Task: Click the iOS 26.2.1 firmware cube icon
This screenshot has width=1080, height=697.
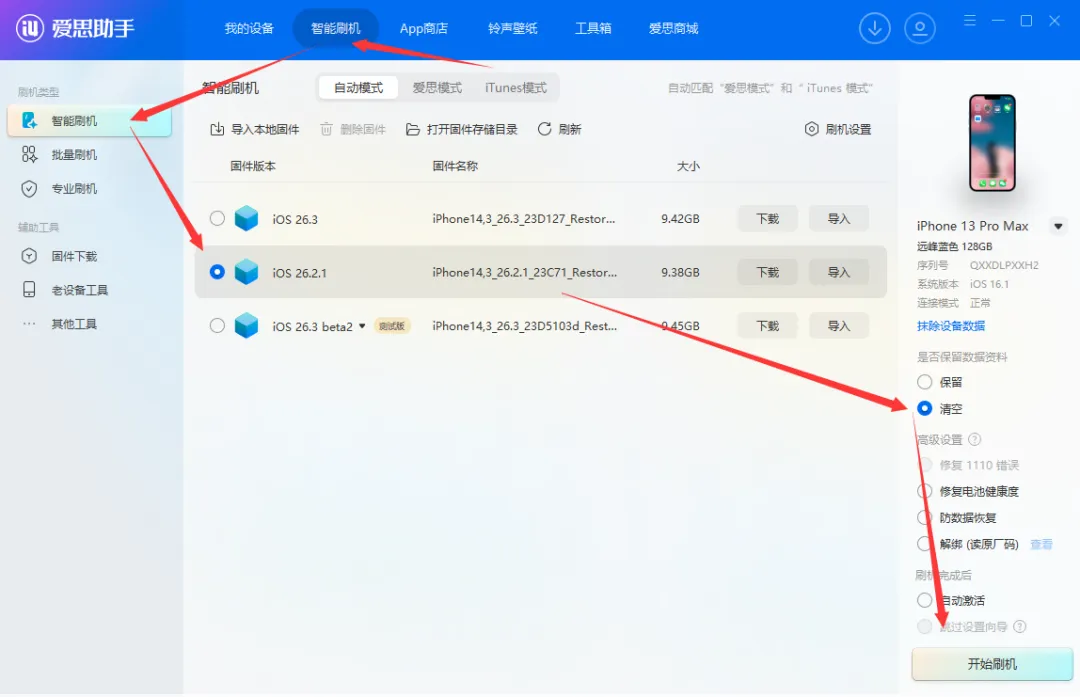Action: coord(246,272)
